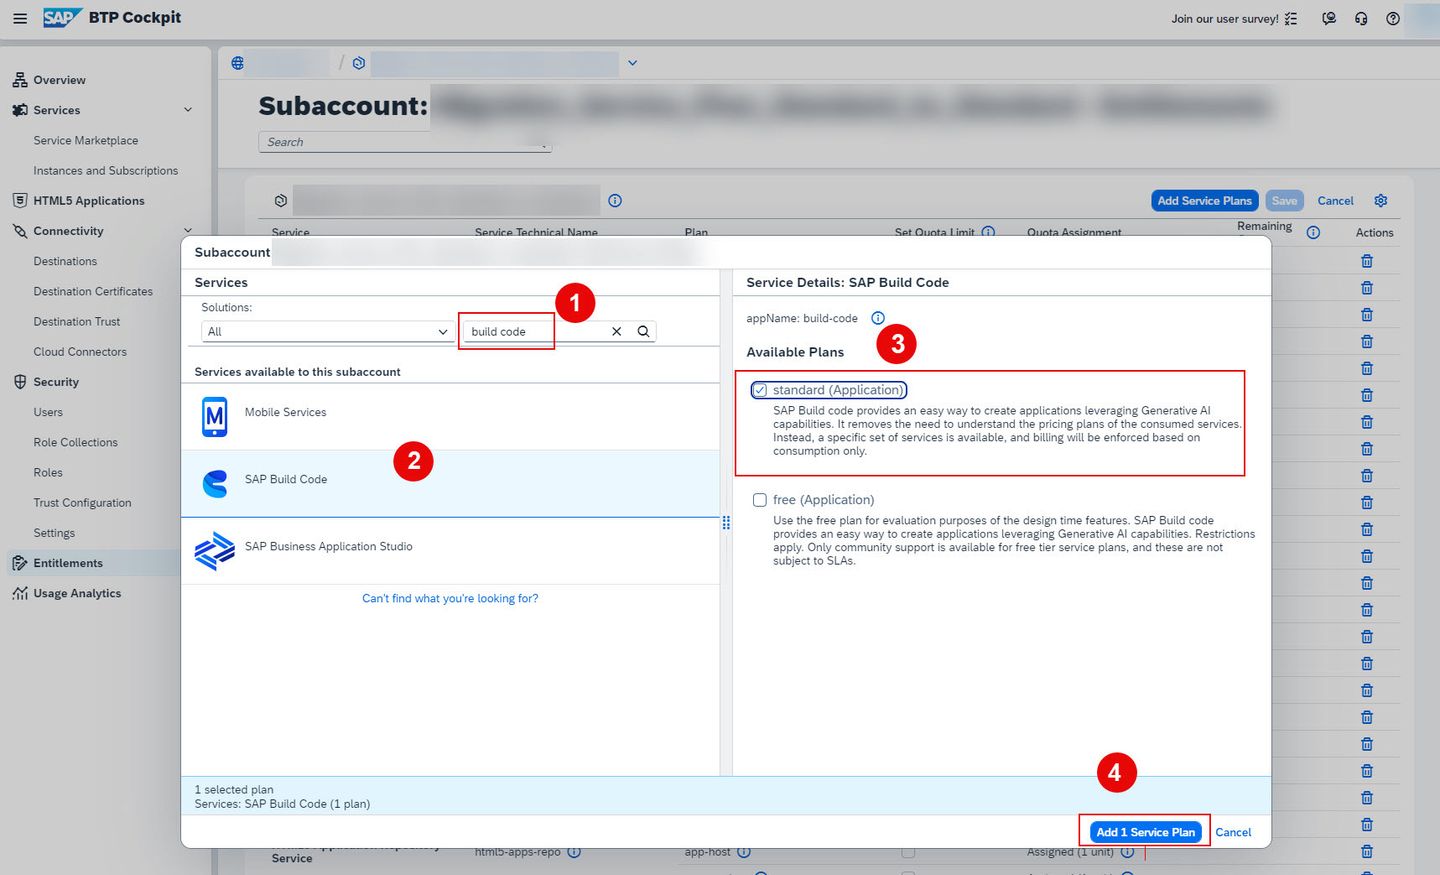Open Roles page
This screenshot has height=875, width=1440.
click(x=48, y=473)
